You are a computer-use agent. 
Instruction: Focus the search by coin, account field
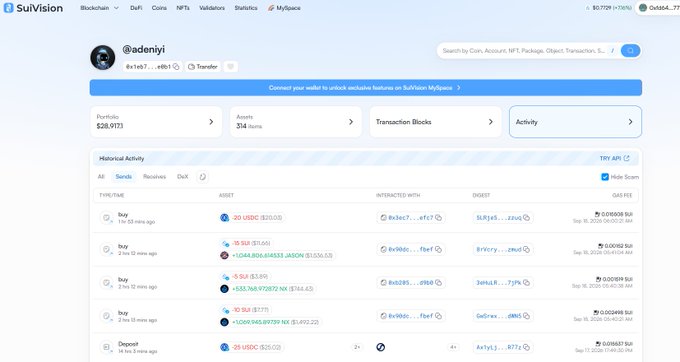(523, 51)
